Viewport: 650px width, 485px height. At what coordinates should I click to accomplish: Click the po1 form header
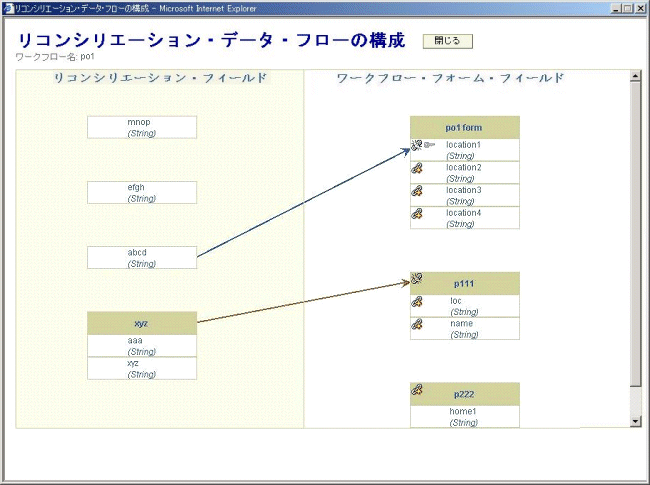tap(465, 128)
